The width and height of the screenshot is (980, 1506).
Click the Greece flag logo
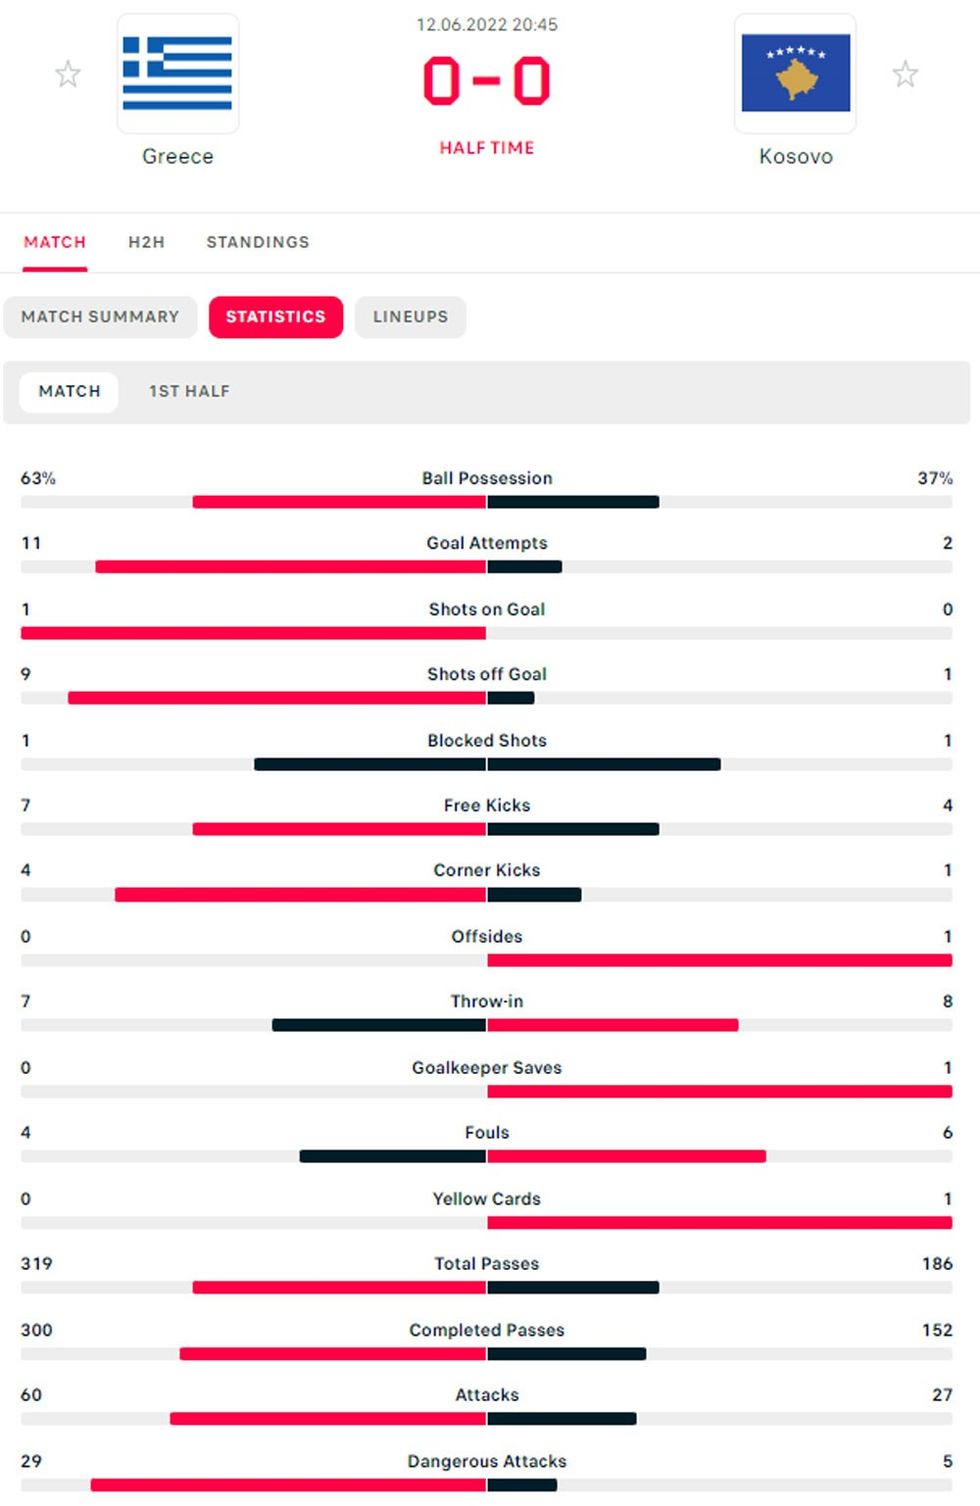pyautogui.click(x=178, y=73)
